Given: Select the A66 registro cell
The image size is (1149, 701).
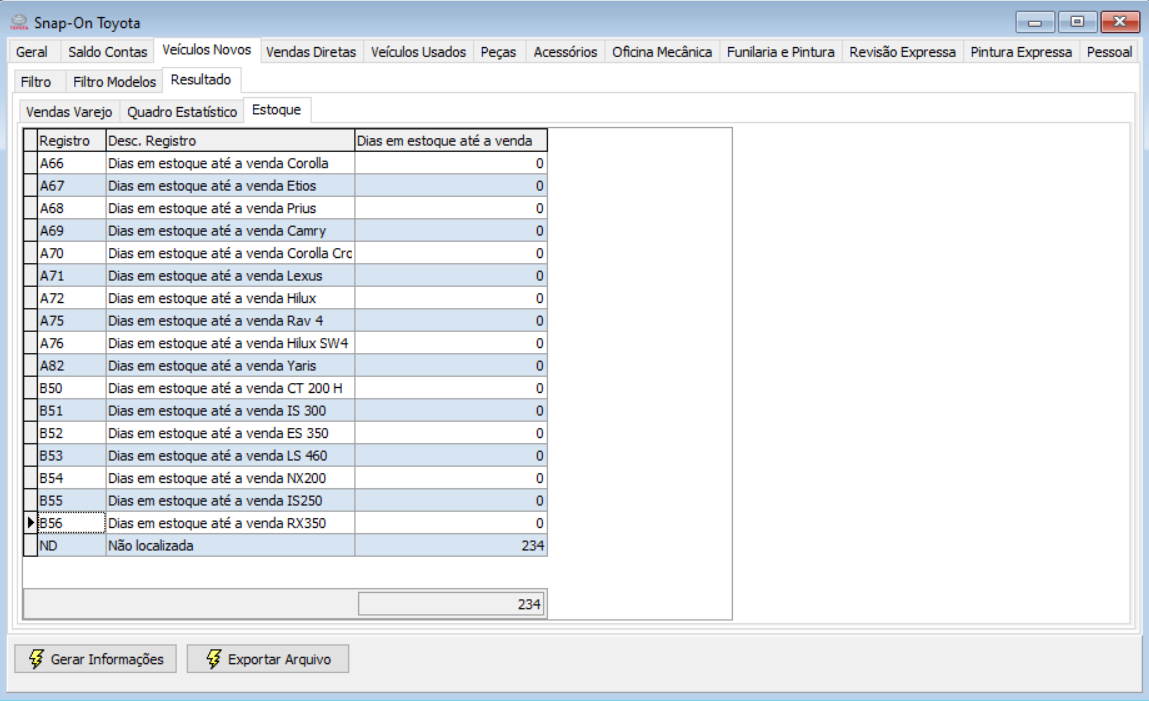Looking at the screenshot, I should pos(71,163).
